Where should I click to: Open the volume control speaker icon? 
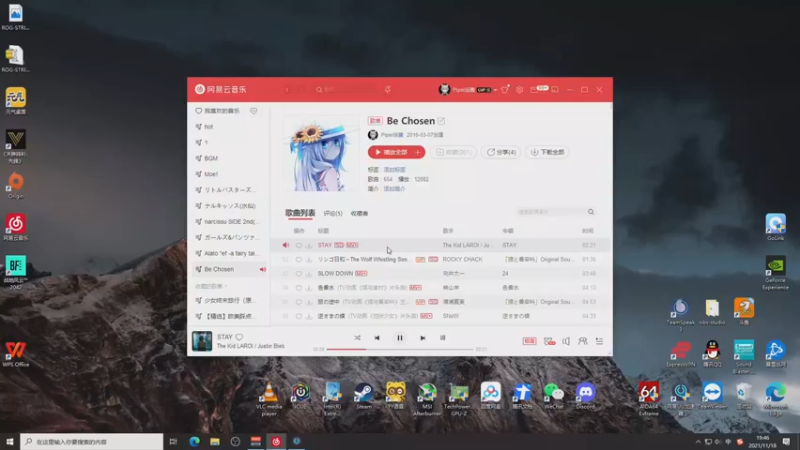566,341
